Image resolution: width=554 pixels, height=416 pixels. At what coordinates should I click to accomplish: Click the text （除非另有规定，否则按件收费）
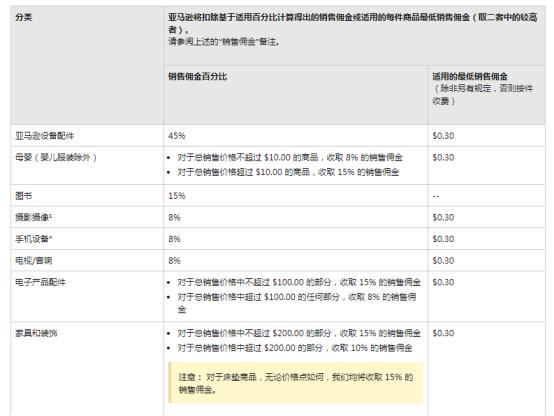click(x=483, y=94)
